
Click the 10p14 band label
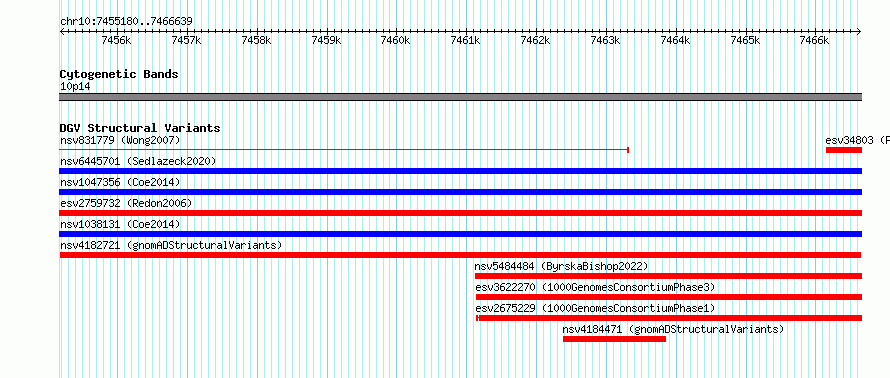coord(75,87)
